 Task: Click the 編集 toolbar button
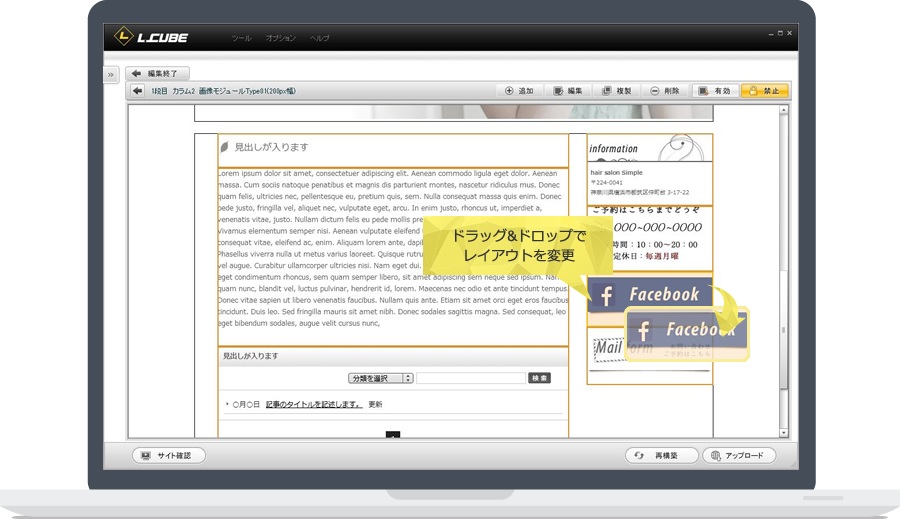point(568,91)
